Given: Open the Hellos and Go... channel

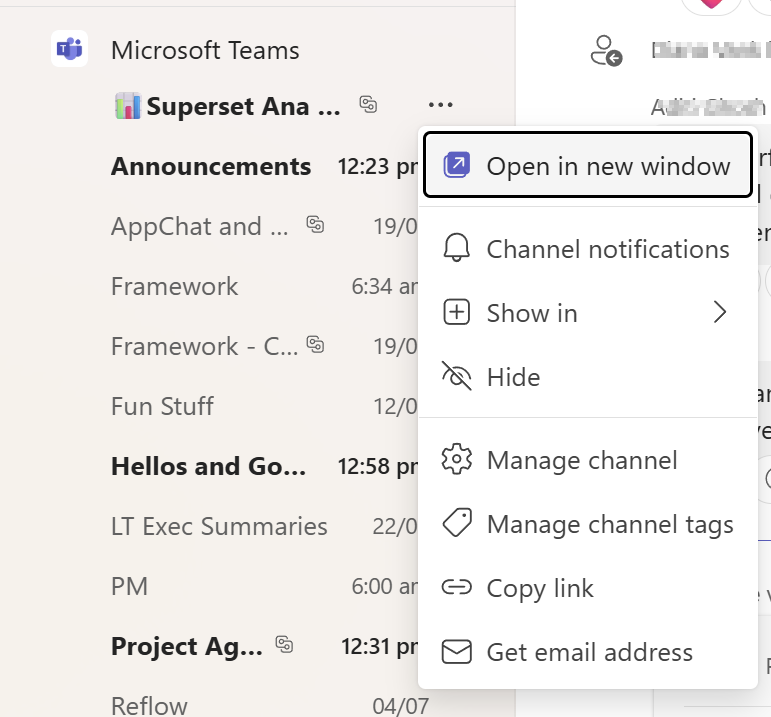Looking at the screenshot, I should pyautogui.click(x=208, y=466).
